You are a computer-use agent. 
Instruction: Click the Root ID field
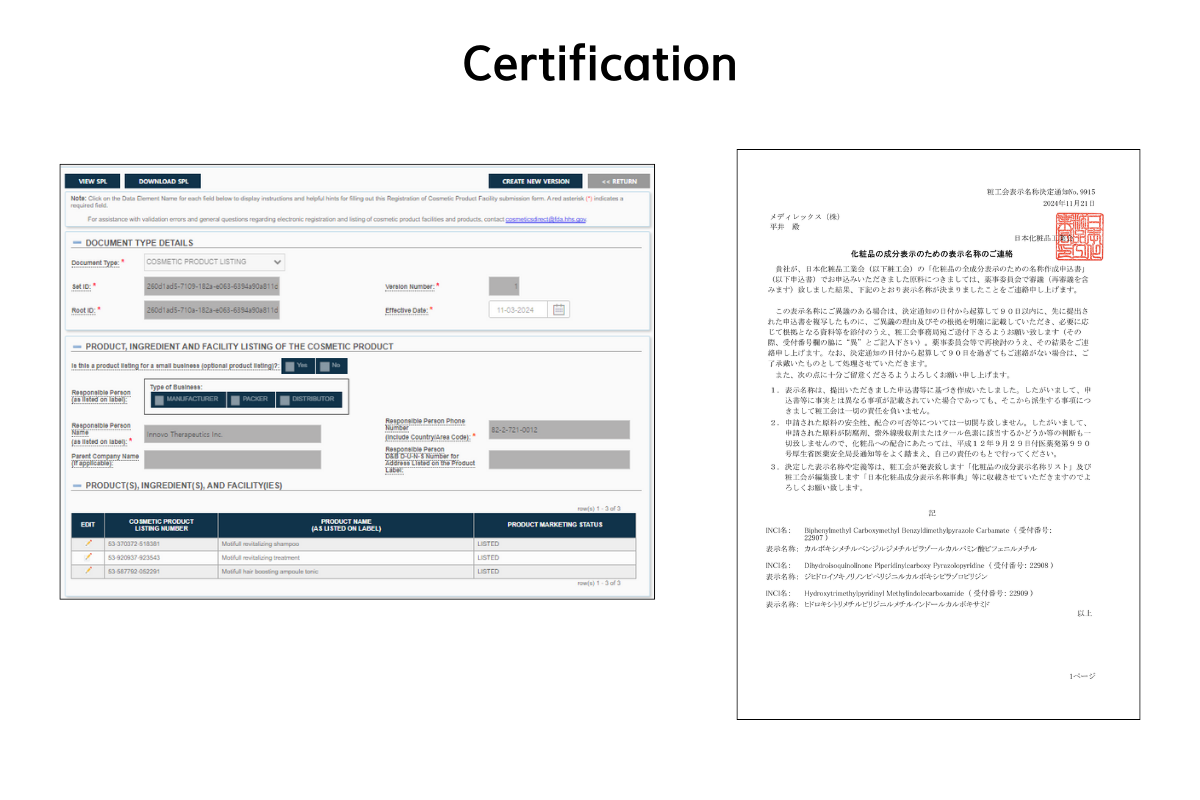coord(212,310)
